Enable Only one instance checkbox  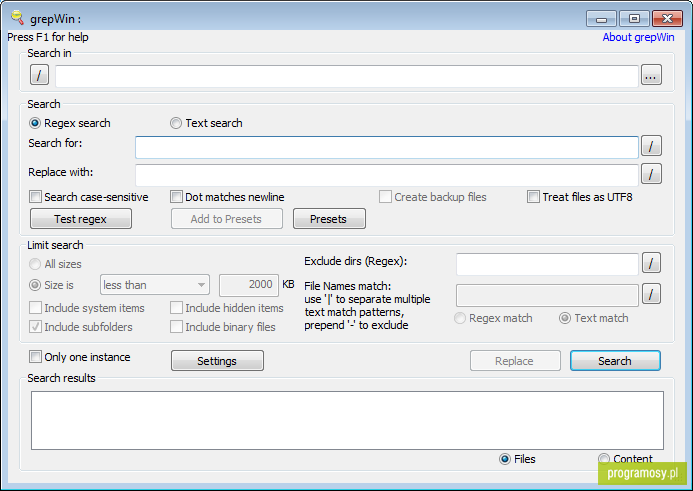click(35, 357)
